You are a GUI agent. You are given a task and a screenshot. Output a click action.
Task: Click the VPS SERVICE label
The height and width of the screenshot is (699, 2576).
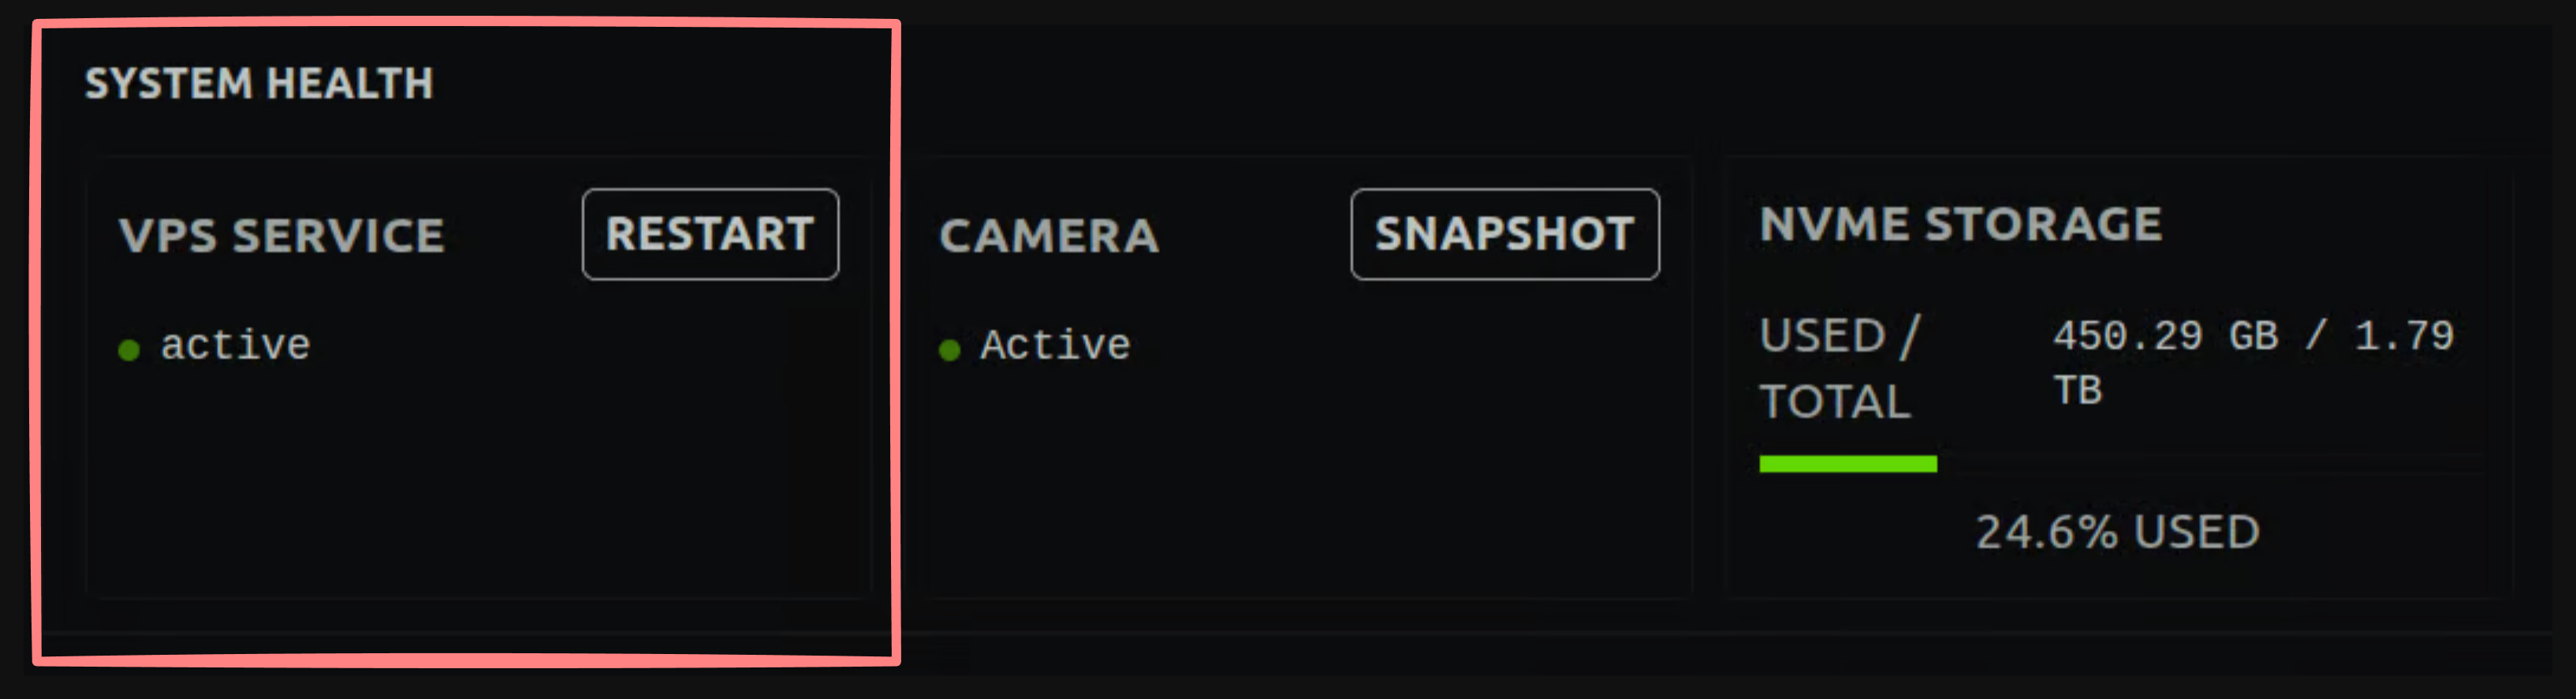click(281, 236)
